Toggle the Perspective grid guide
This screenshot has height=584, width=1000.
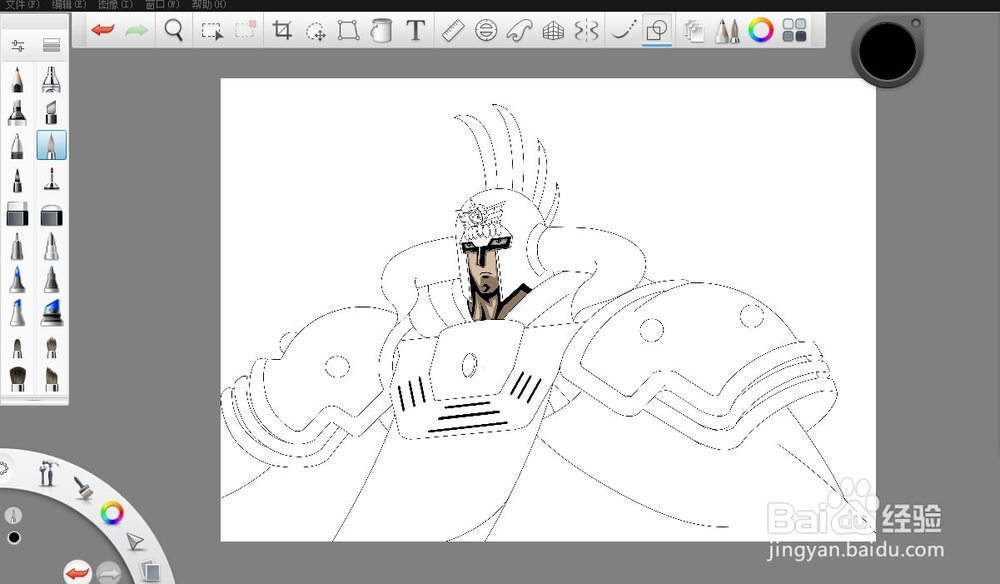553,31
